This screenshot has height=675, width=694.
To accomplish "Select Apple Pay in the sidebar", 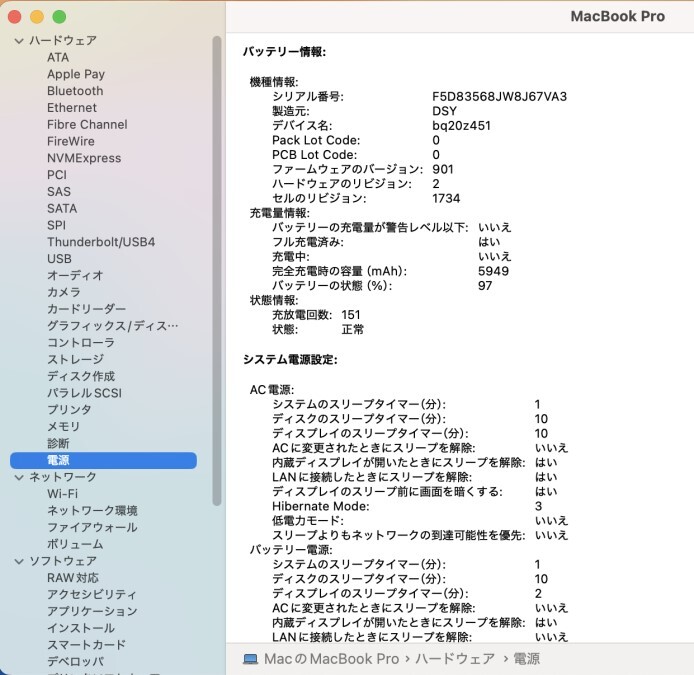I will 76,74.
